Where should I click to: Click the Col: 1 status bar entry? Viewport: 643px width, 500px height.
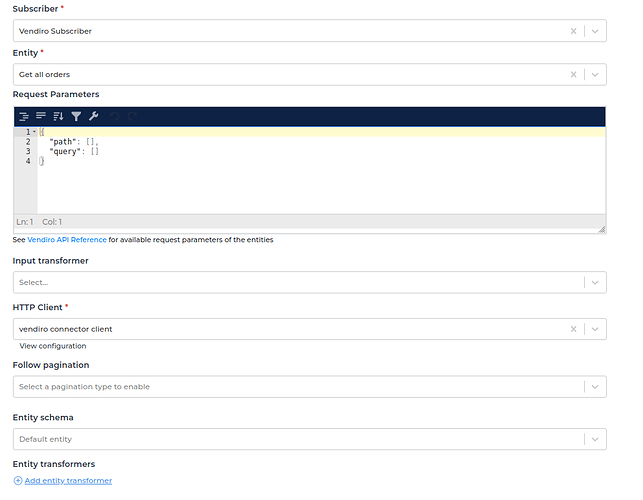point(52,222)
